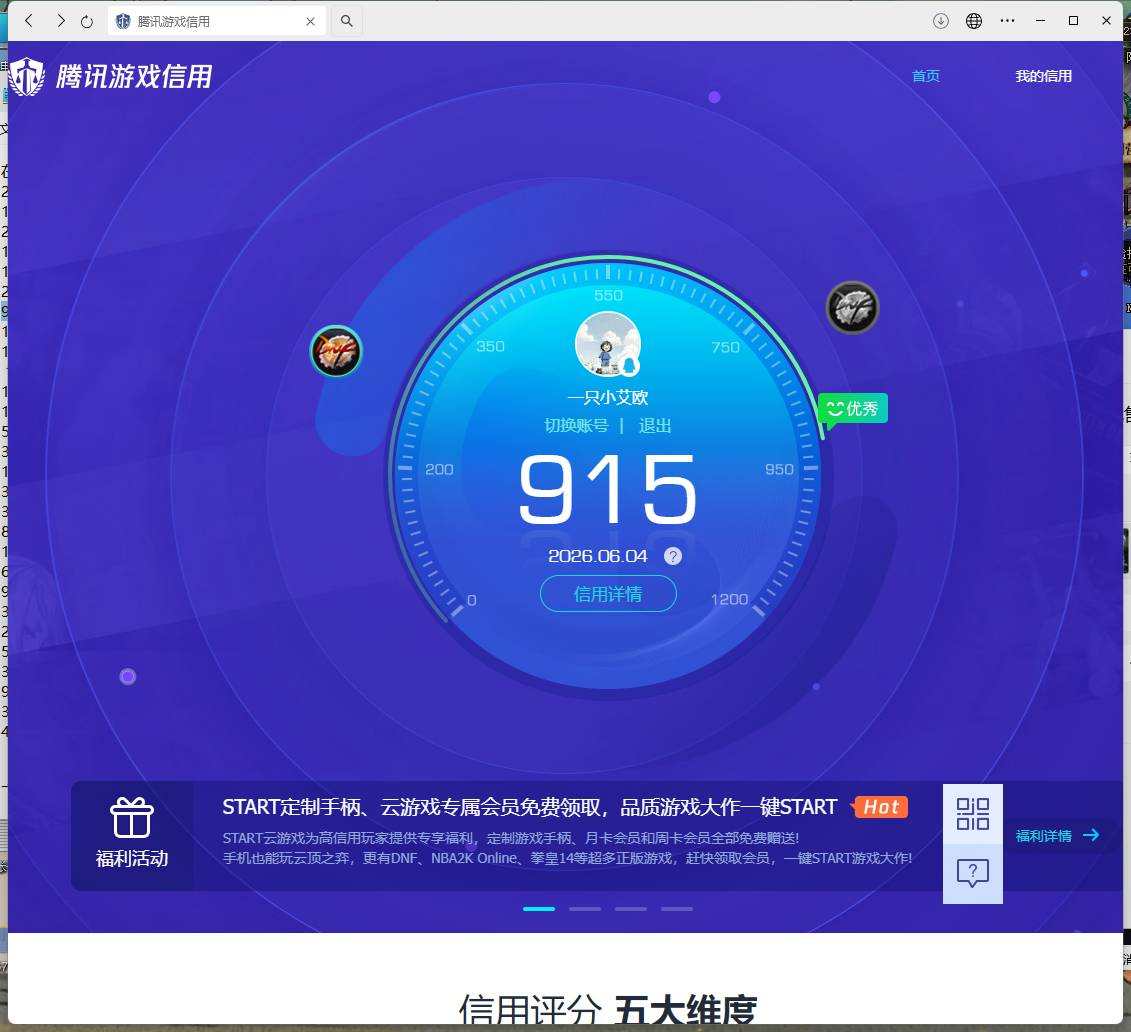Click the credit score 915
The height and width of the screenshot is (1032, 1131).
607,489
